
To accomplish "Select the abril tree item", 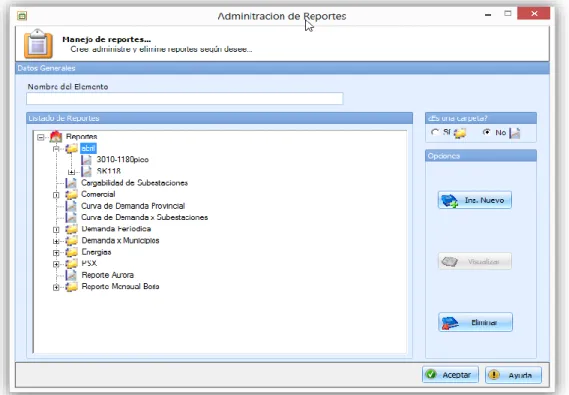I will coord(88,148).
